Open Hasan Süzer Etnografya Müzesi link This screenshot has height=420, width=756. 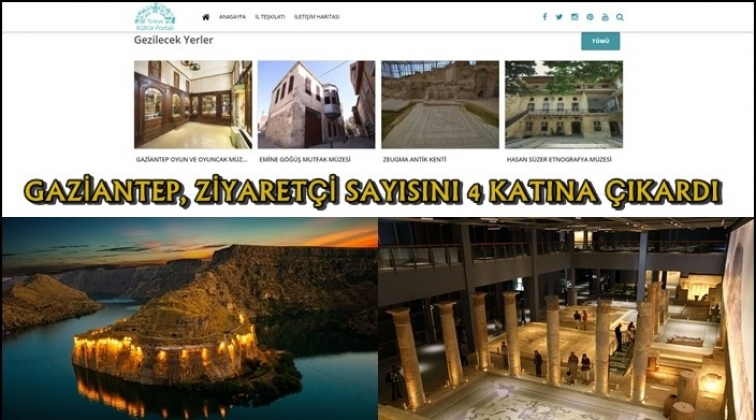(x=558, y=158)
